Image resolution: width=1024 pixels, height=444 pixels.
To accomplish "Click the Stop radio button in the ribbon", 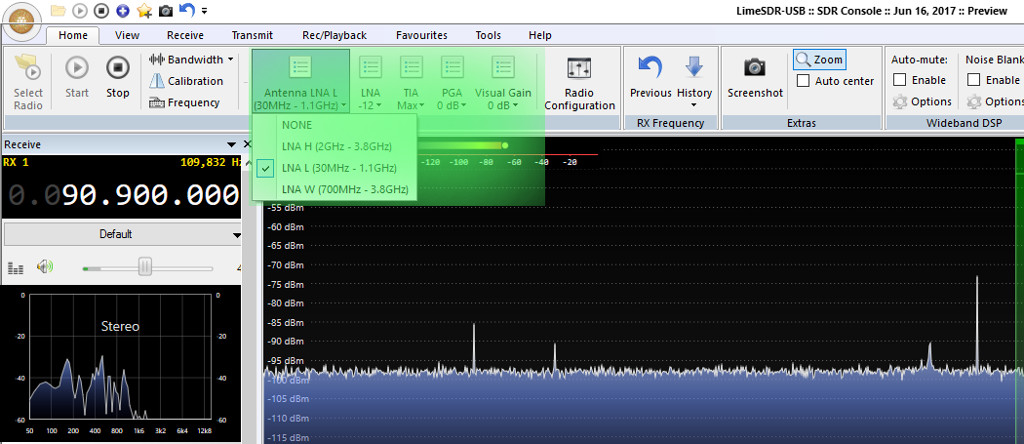I will pyautogui.click(x=118, y=77).
